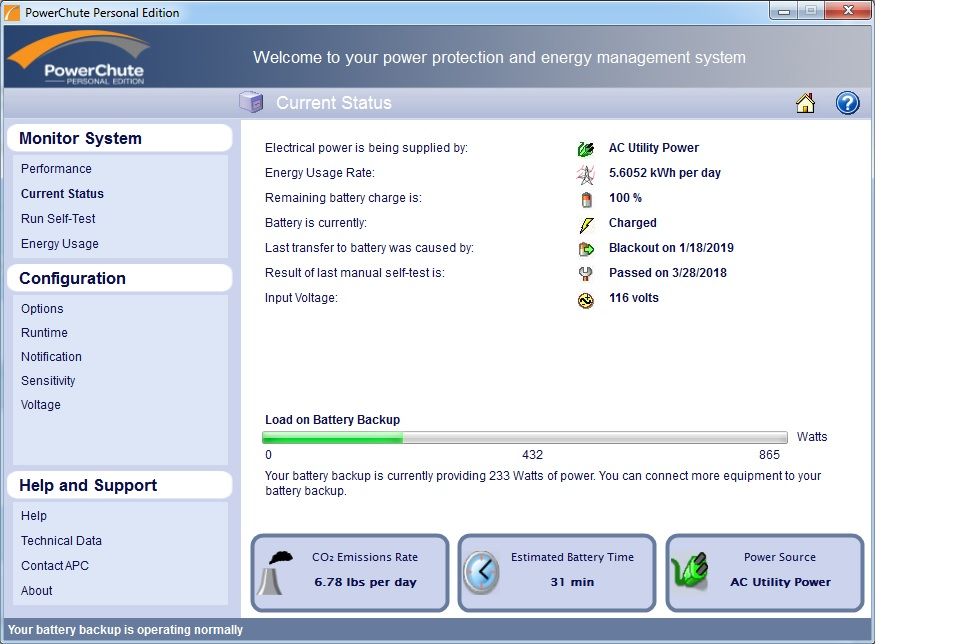Click the green plug icon in Power Source card
Image resolution: width=960 pixels, height=644 pixels.
pos(690,571)
